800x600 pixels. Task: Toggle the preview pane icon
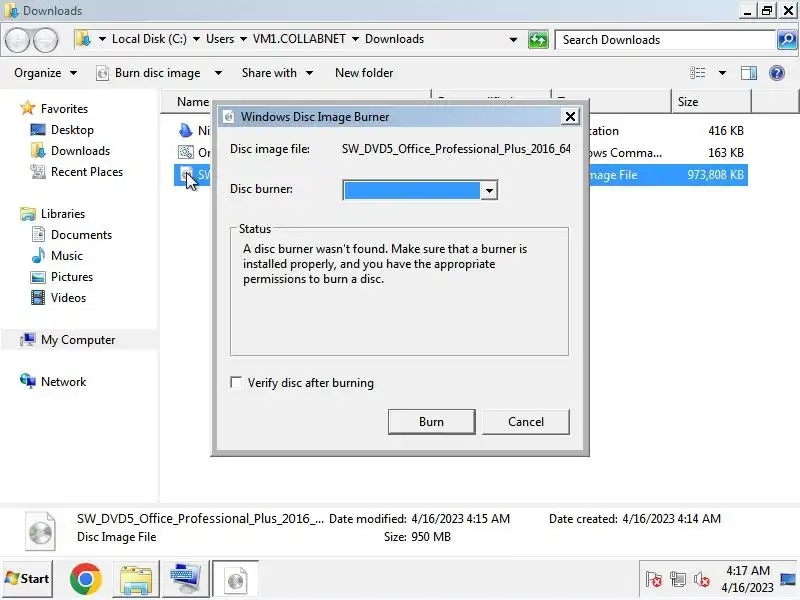(x=748, y=73)
